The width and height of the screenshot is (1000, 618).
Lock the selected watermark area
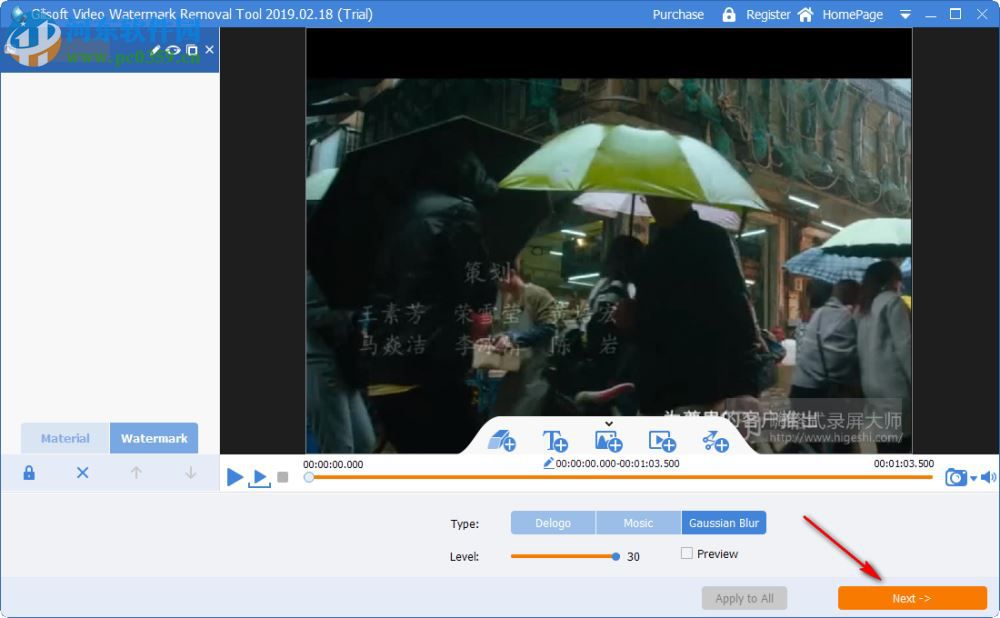(x=28, y=472)
